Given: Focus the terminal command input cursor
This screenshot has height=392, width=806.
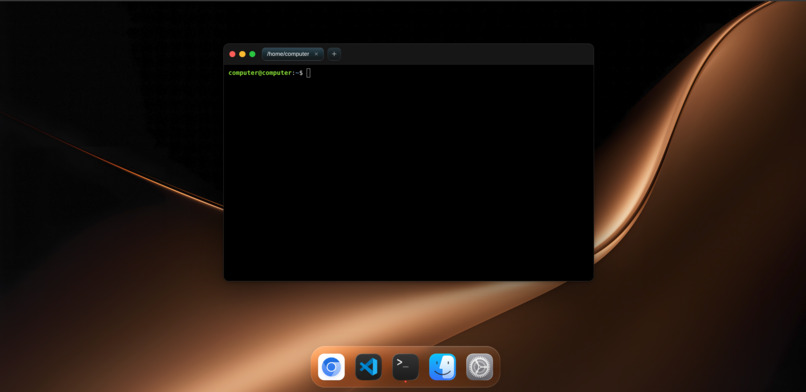Looking at the screenshot, I should coord(308,73).
